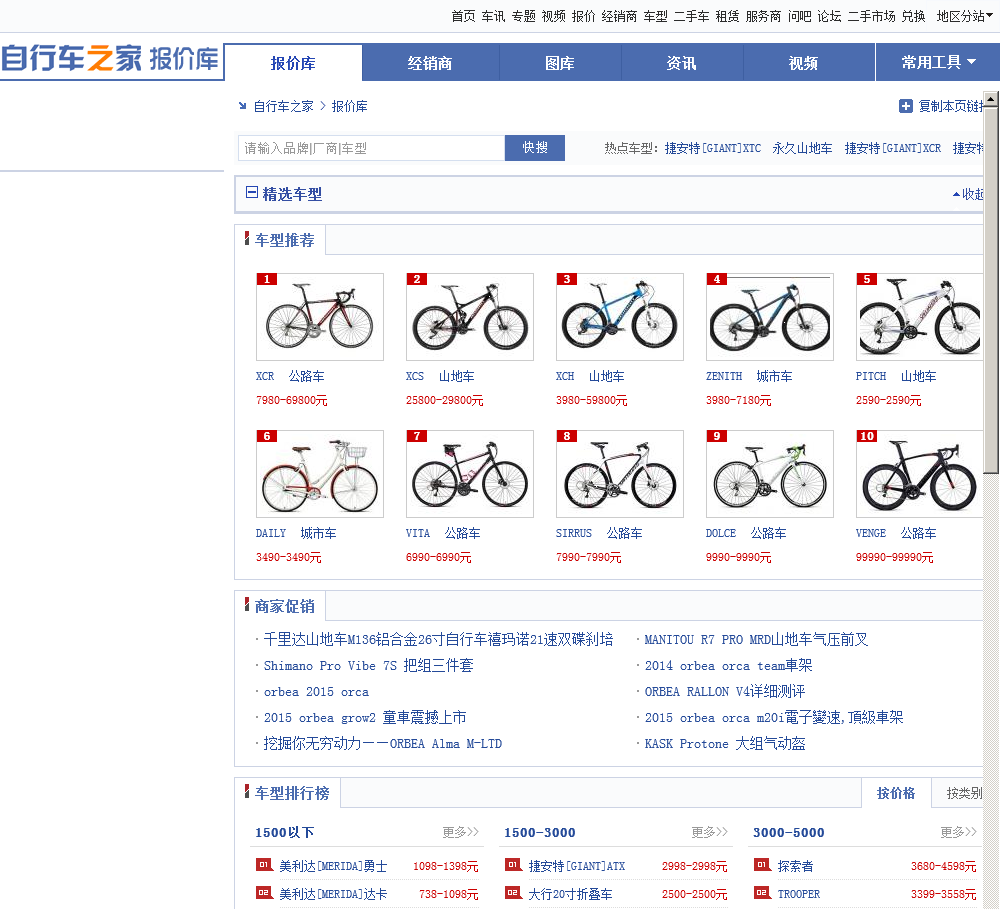Click 更多 next to 3000-5000
Image resolution: width=1000 pixels, height=909 pixels.
(958, 832)
